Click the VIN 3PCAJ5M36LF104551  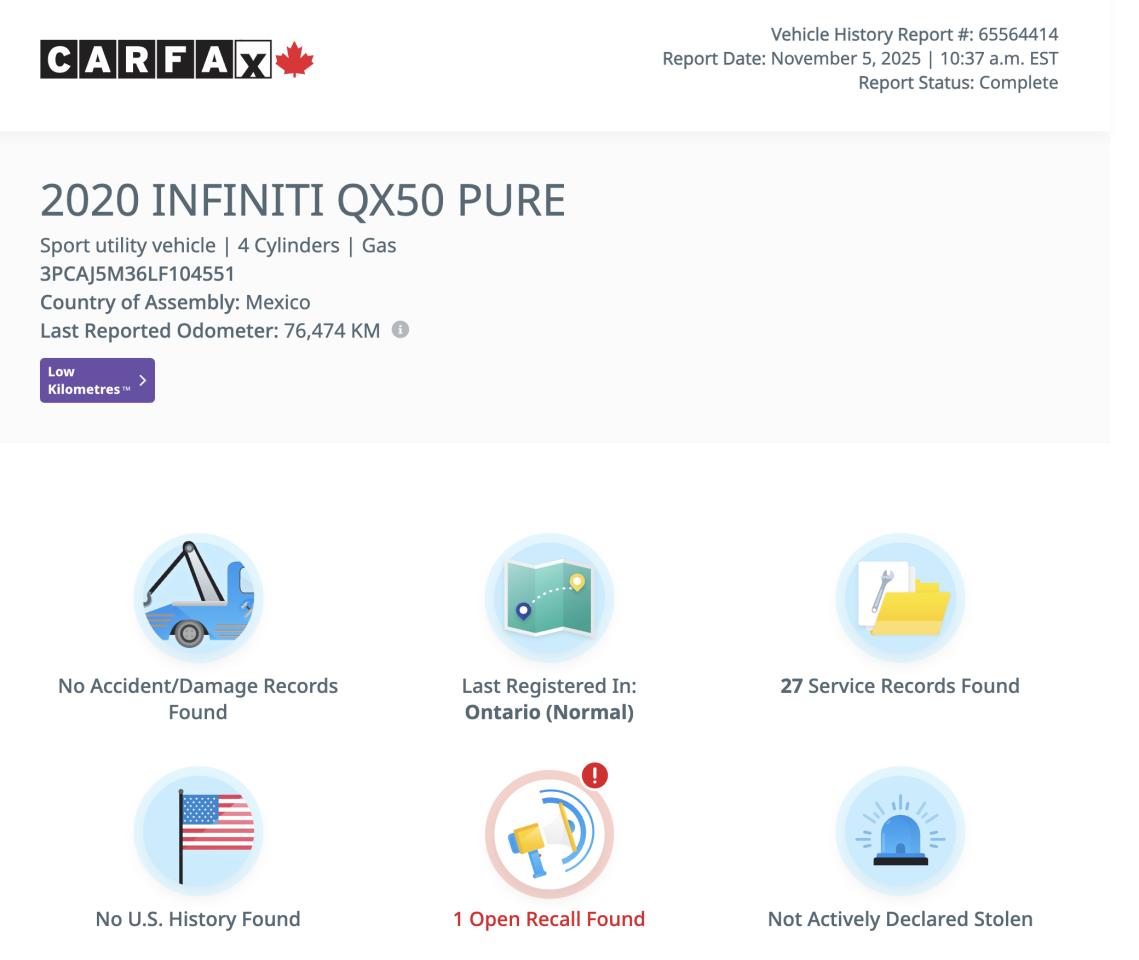pos(138,273)
